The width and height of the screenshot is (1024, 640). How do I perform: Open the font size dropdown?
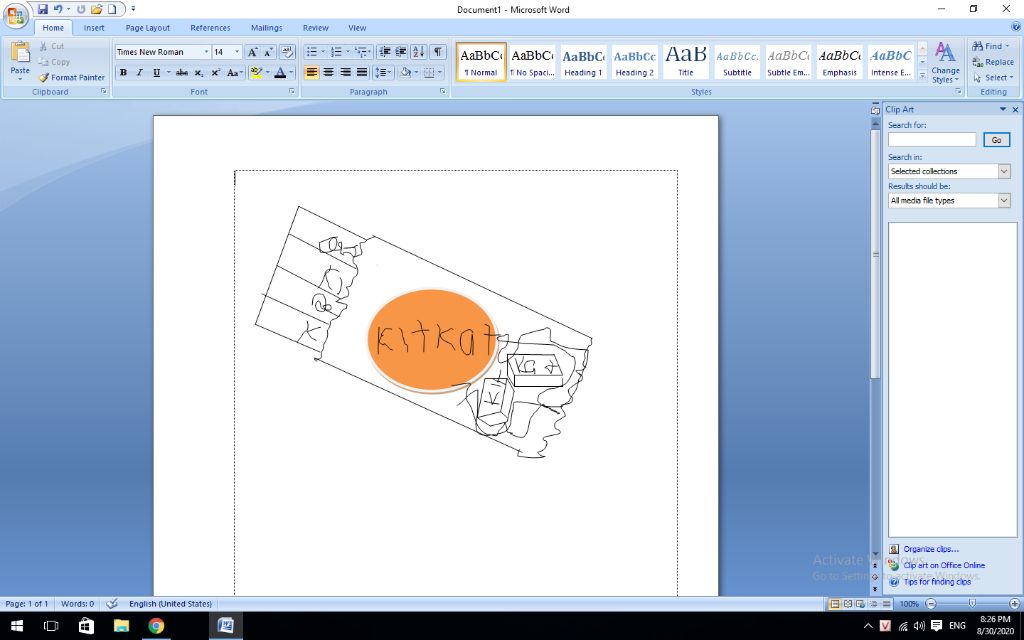click(x=237, y=52)
